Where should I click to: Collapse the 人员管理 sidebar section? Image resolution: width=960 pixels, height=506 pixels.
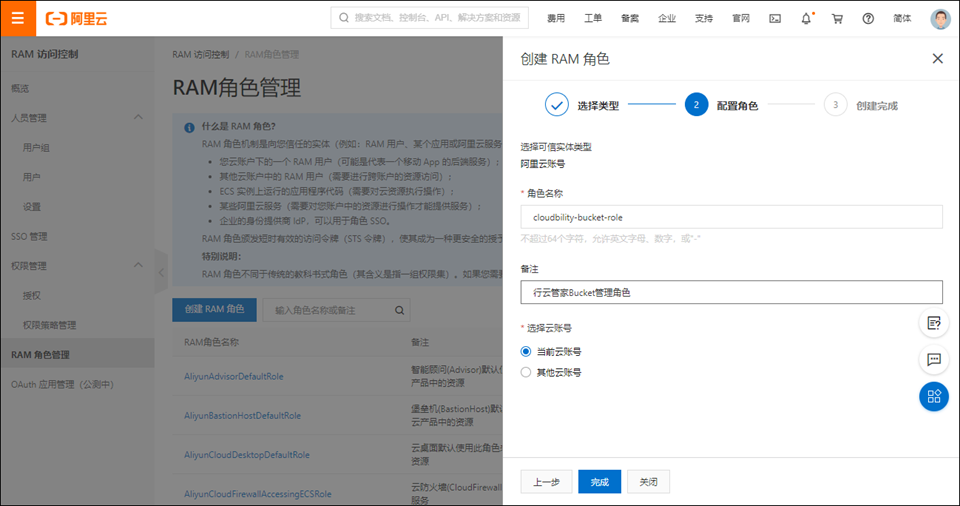[x=139, y=118]
